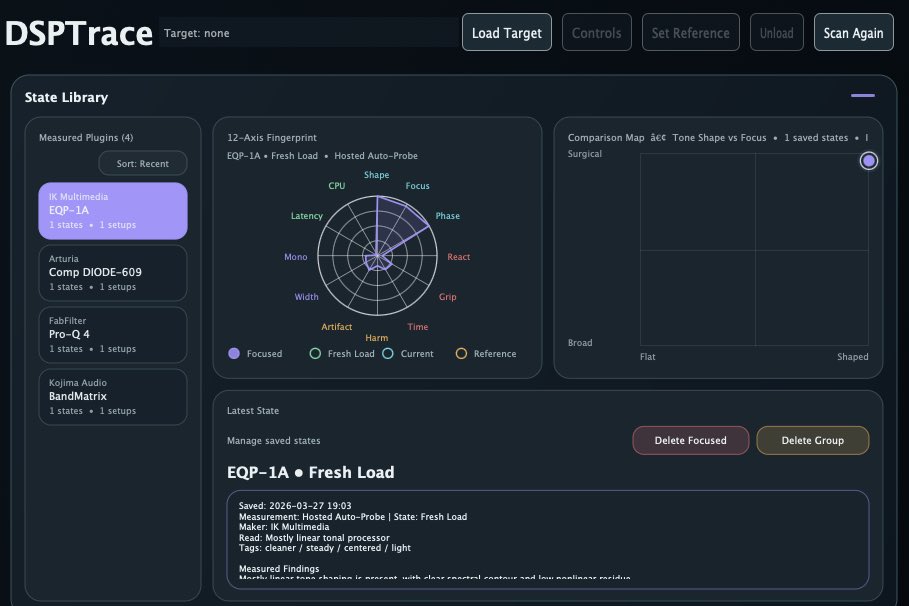Click the Time axis label
909x606 pixels.
pyautogui.click(x=418, y=327)
